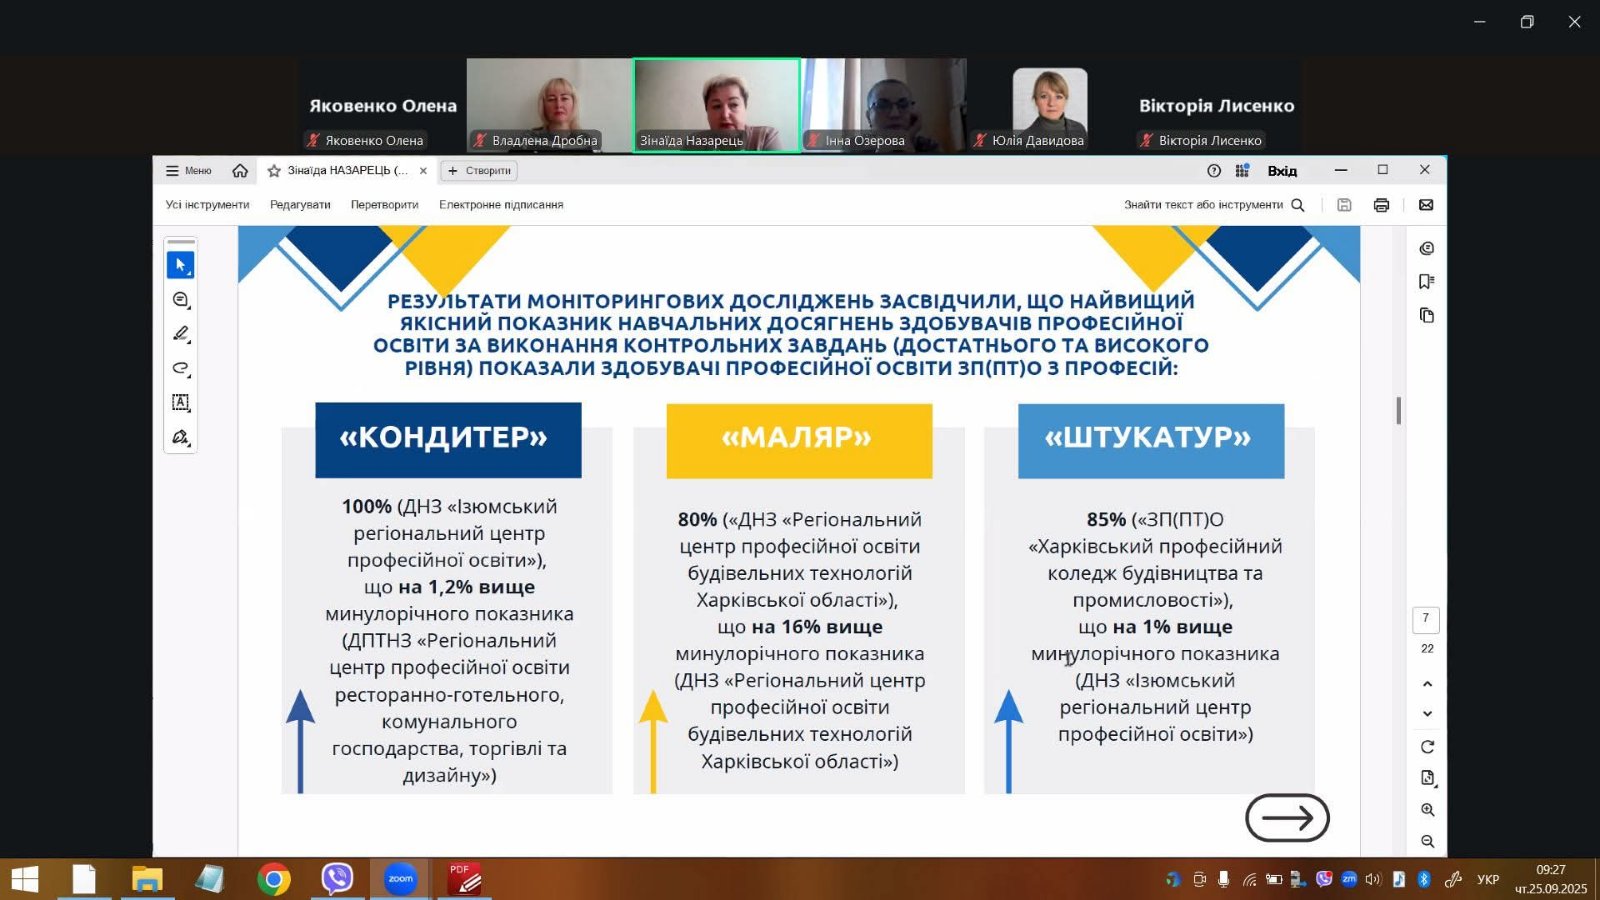Go to next page with down chevron
Image resolution: width=1600 pixels, height=900 pixels.
[x=1427, y=714]
